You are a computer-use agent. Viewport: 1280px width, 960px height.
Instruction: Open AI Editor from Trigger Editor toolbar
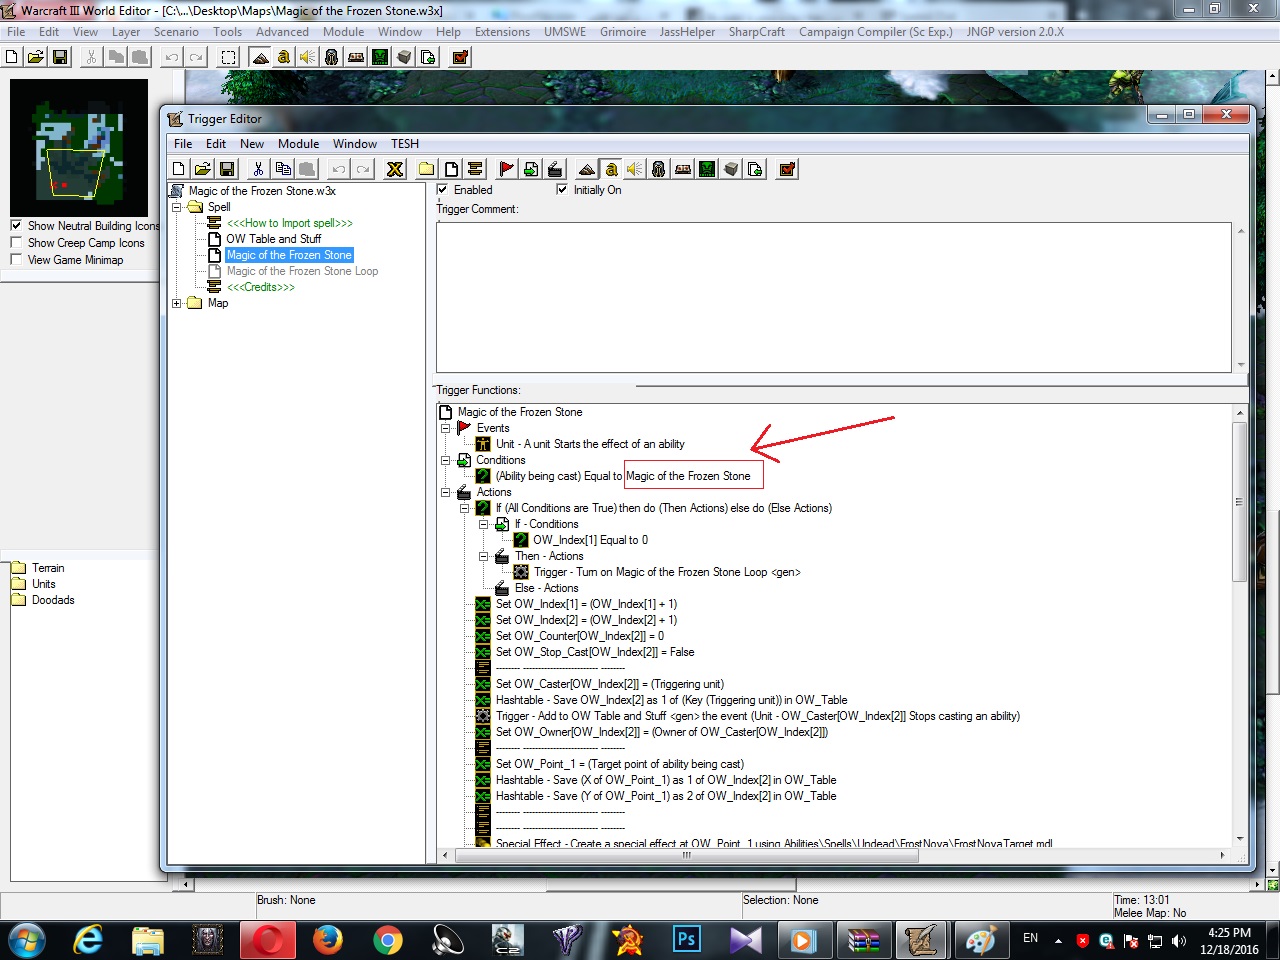click(707, 169)
